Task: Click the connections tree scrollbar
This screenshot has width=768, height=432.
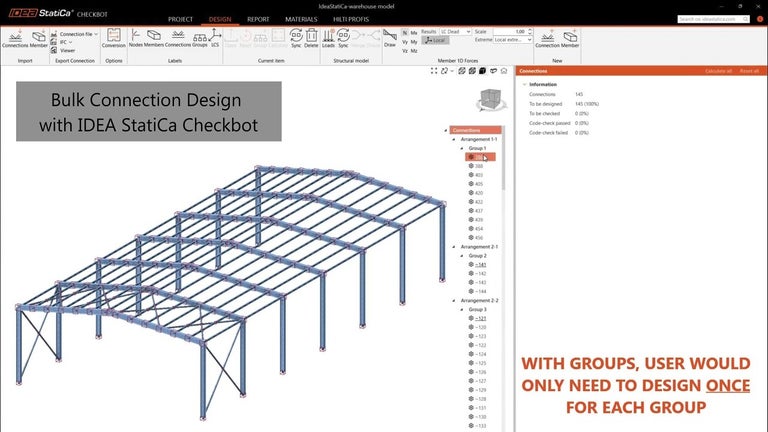Action: [504, 159]
